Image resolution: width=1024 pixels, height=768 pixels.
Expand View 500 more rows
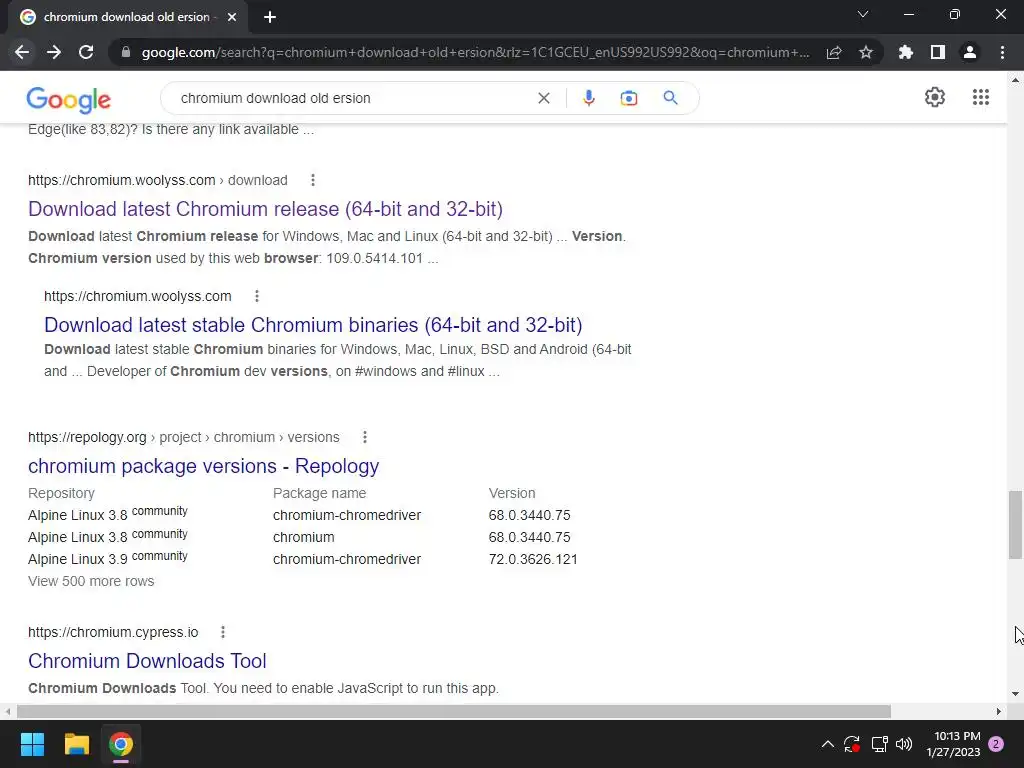(91, 581)
